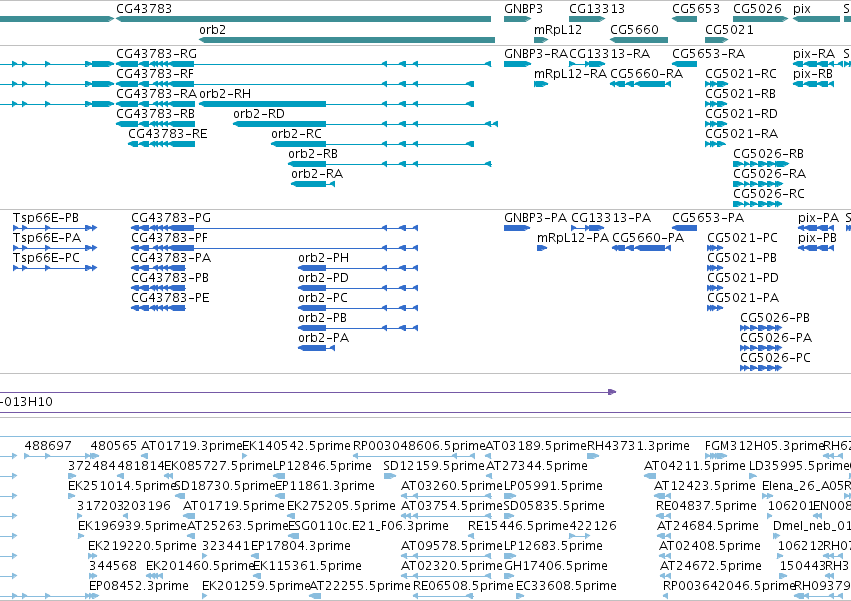Image resolution: width=851 pixels, height=601 pixels.
Task: Click transcript GNBP3-RA
Action: (x=517, y=64)
